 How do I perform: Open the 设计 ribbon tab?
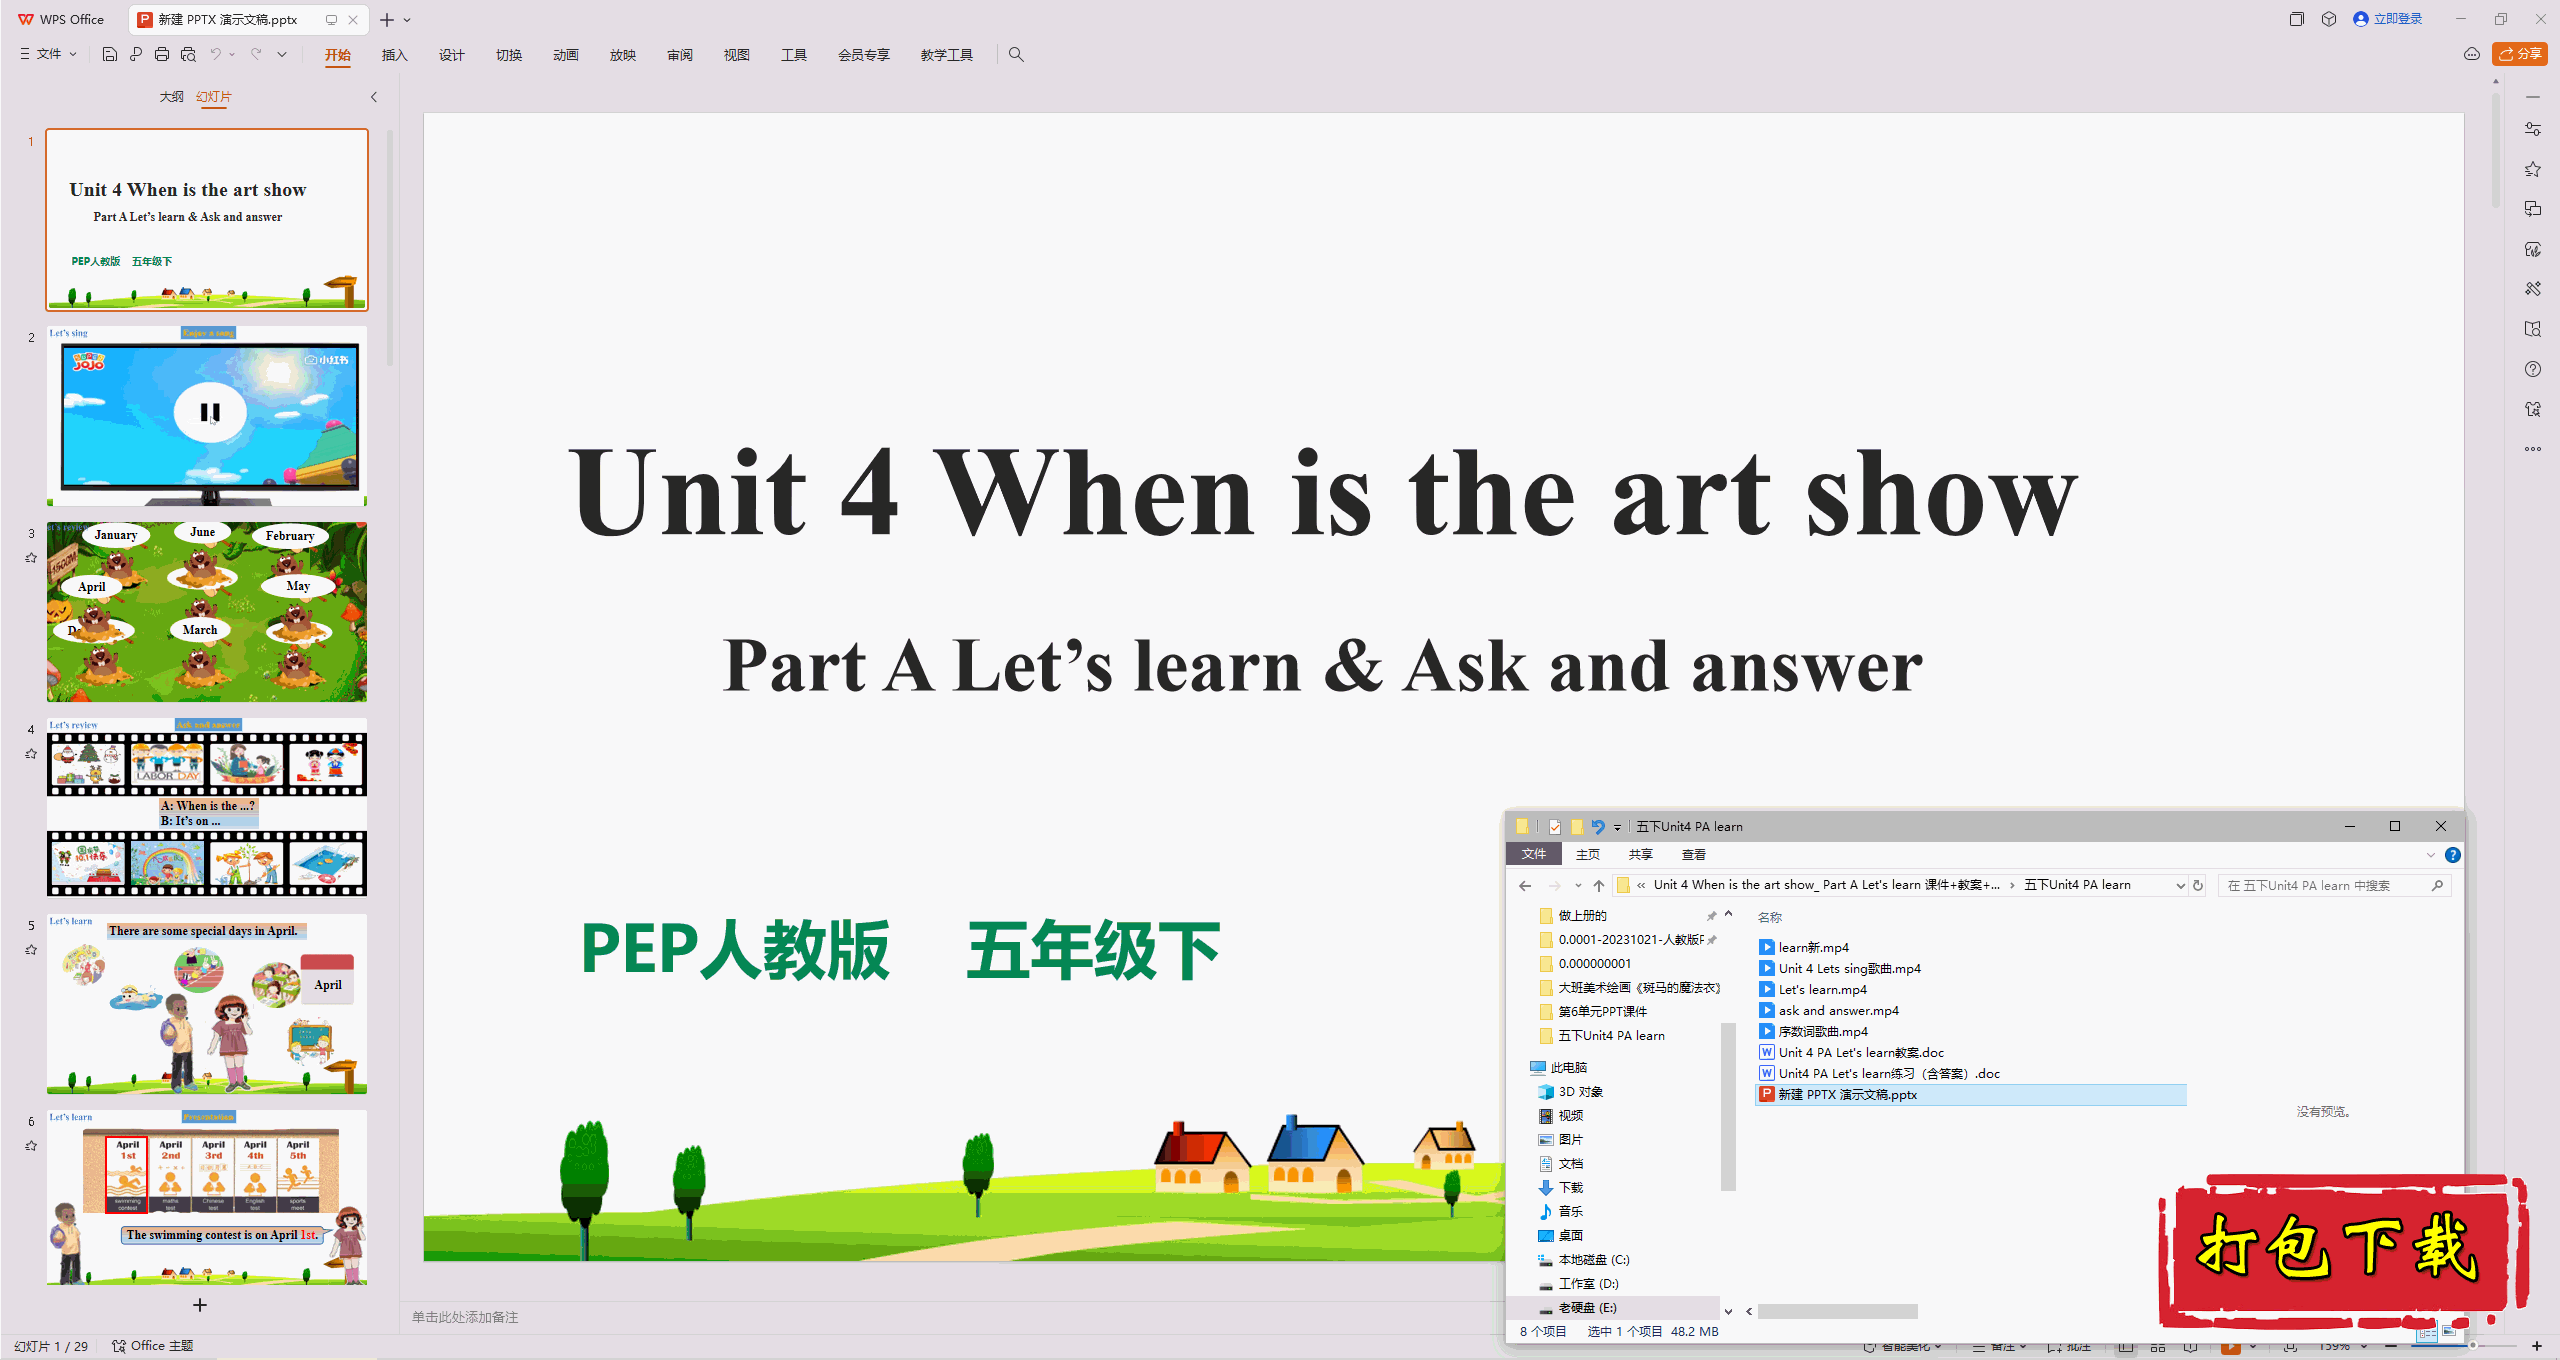pyautogui.click(x=452, y=55)
